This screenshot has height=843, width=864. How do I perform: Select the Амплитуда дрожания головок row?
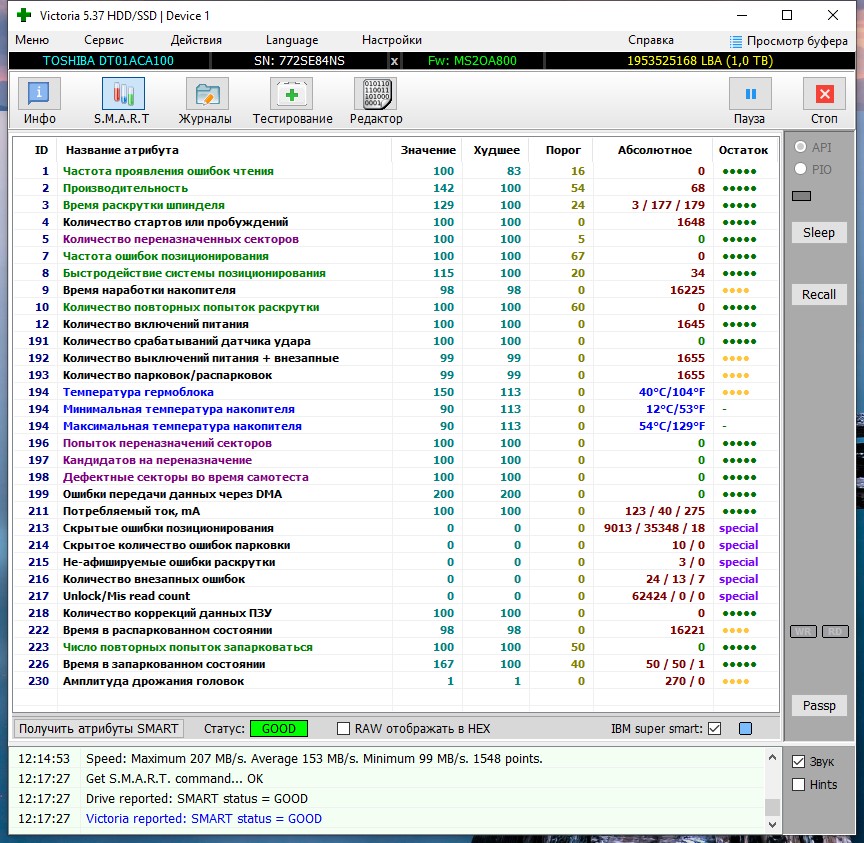[396, 681]
